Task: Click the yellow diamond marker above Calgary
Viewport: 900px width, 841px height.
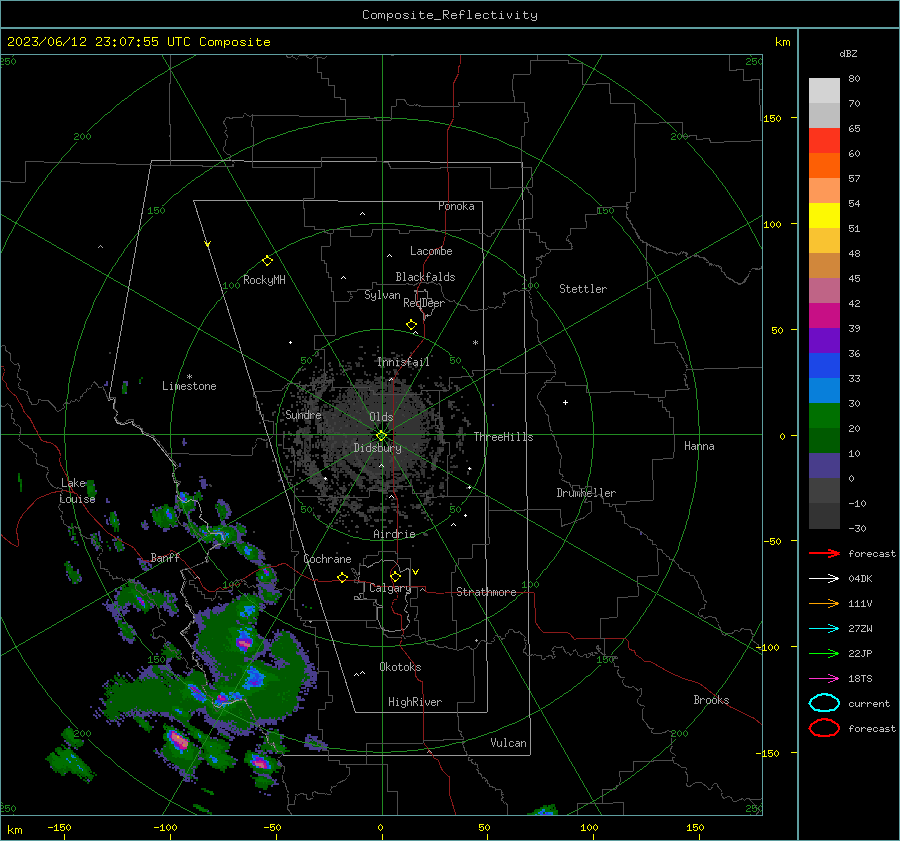Action: pos(395,576)
